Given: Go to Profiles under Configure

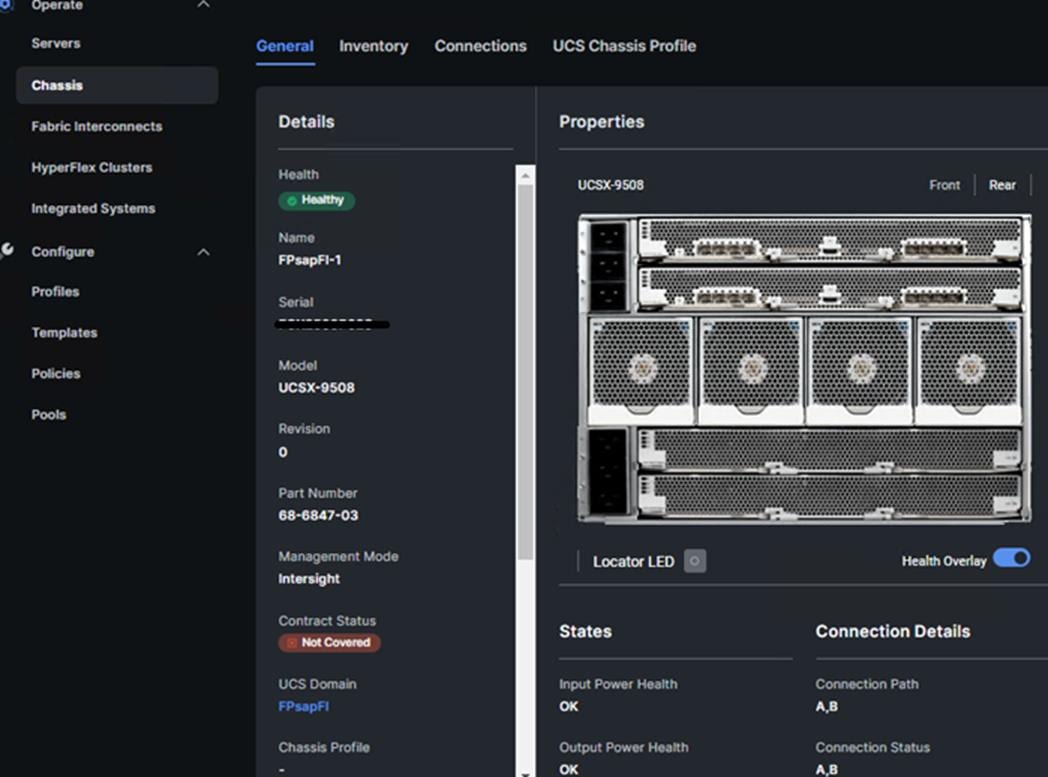Looking at the screenshot, I should 55,291.
